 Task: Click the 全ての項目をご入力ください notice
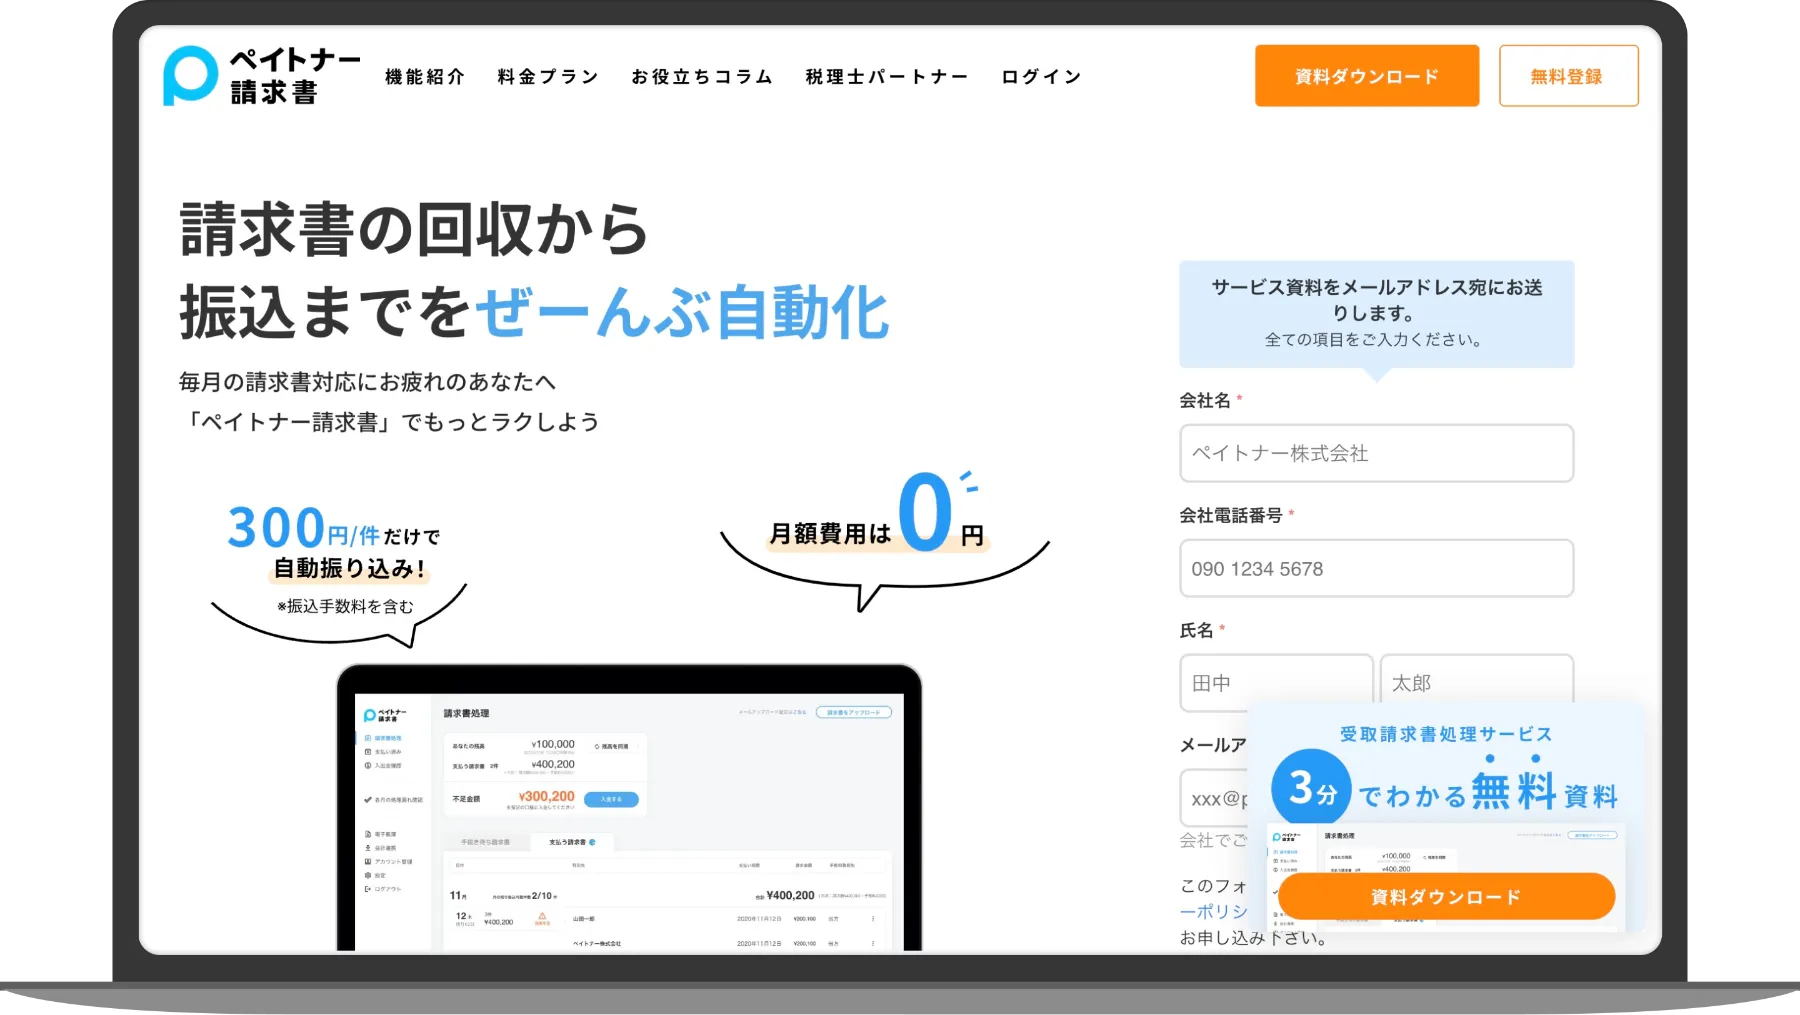(1374, 340)
